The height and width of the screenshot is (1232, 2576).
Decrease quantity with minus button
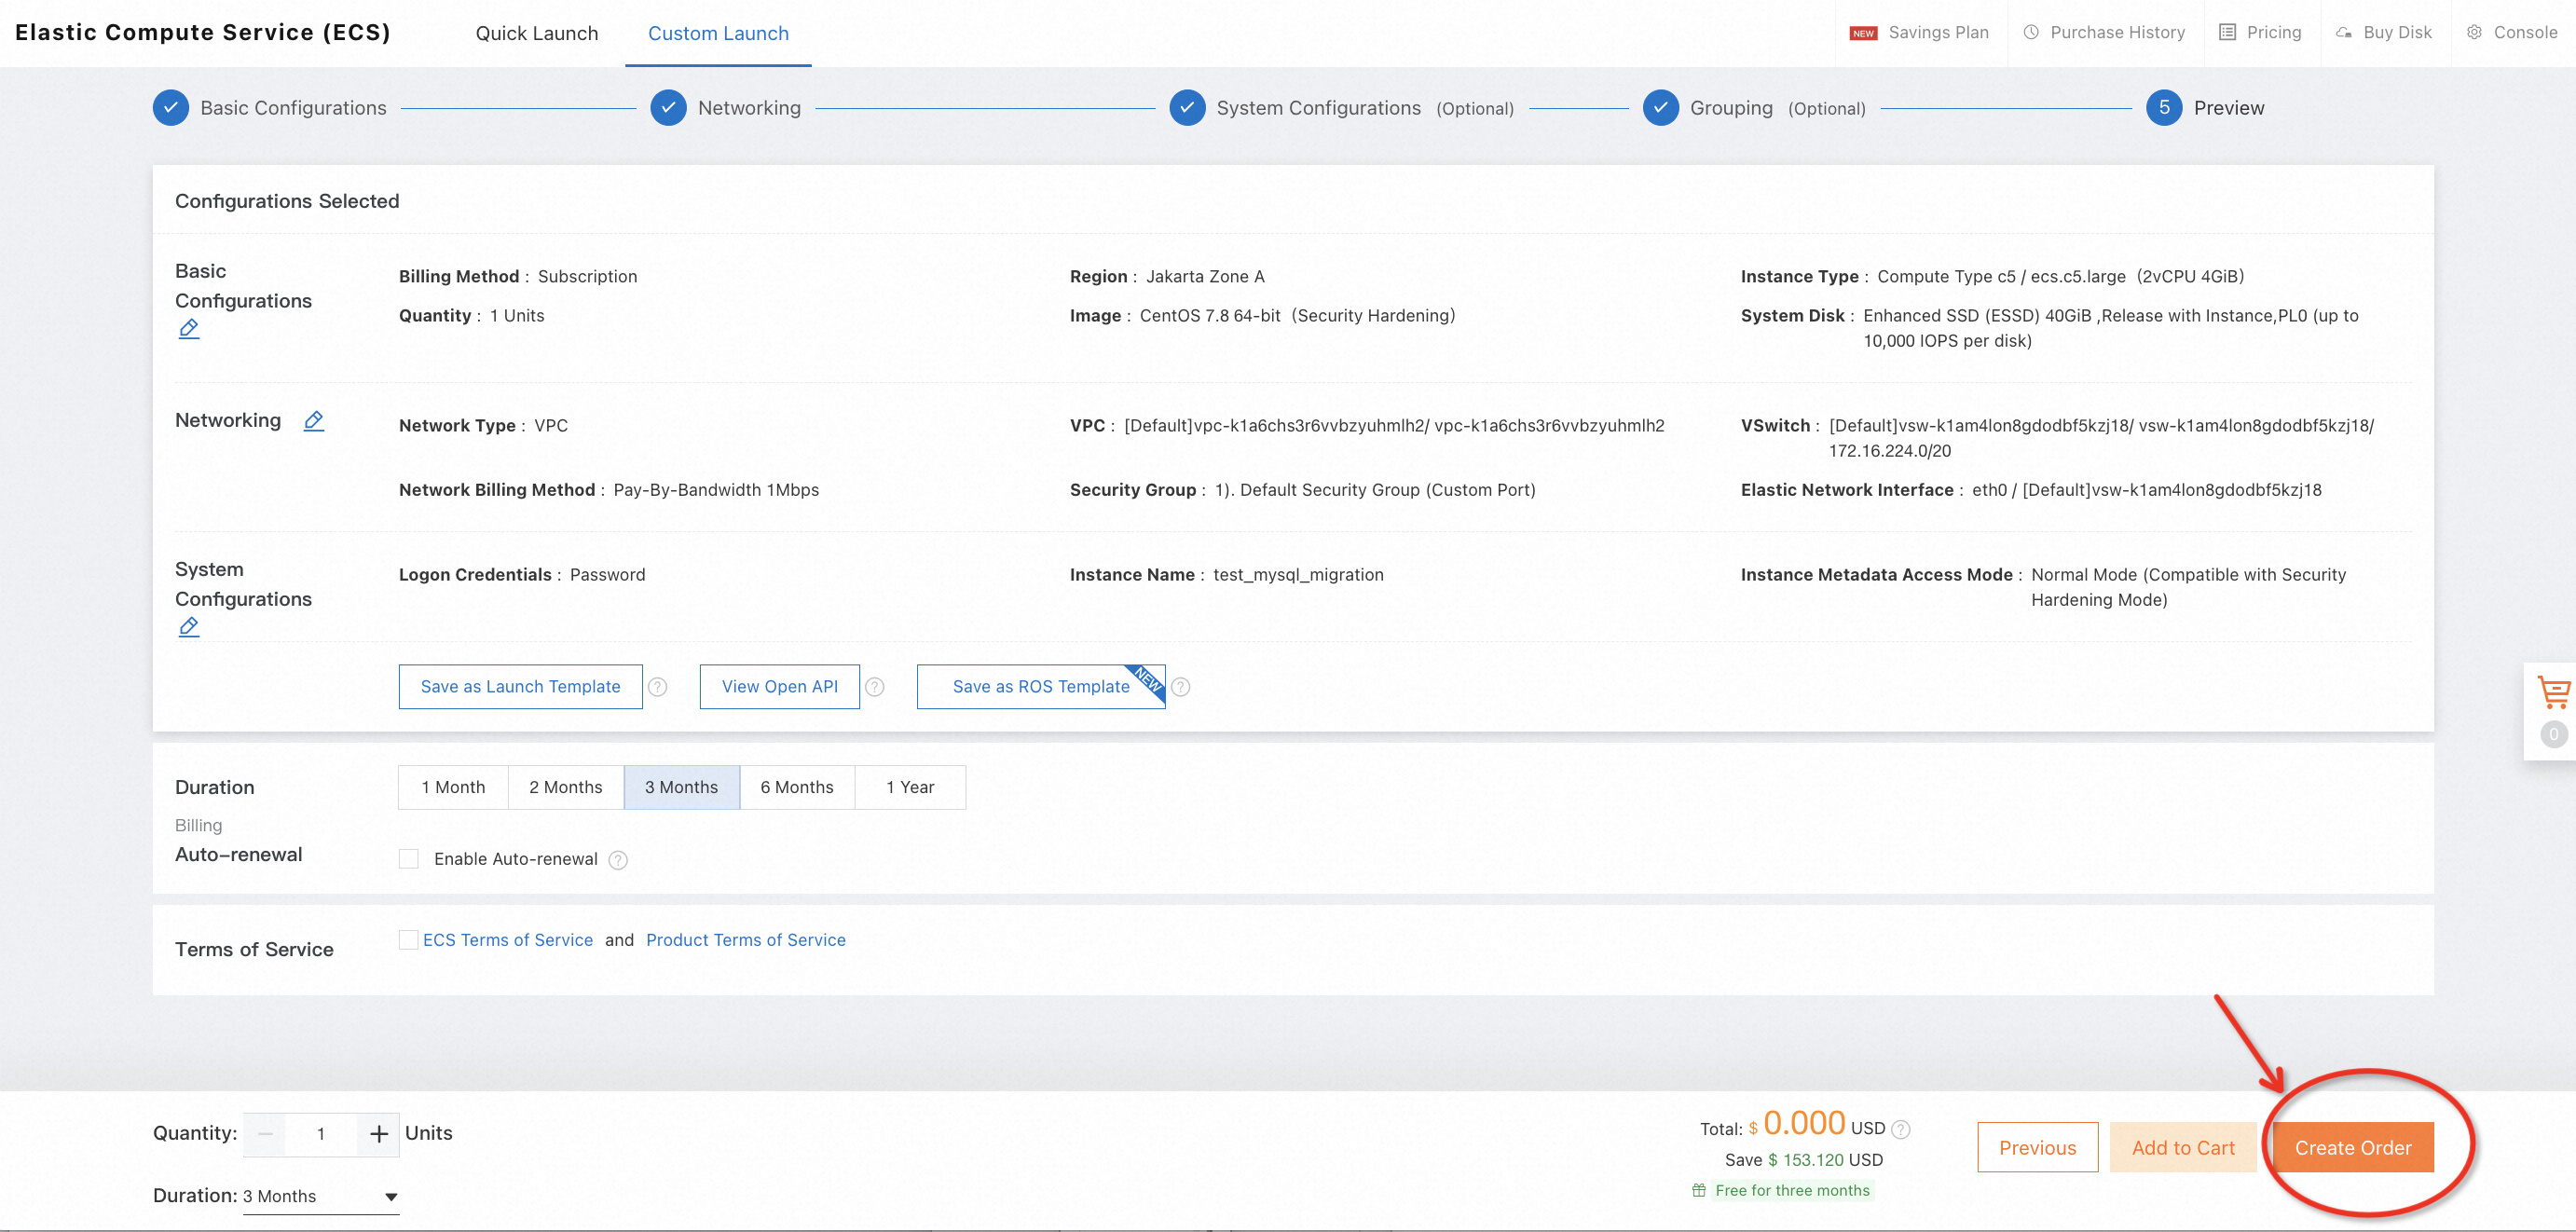(x=265, y=1134)
